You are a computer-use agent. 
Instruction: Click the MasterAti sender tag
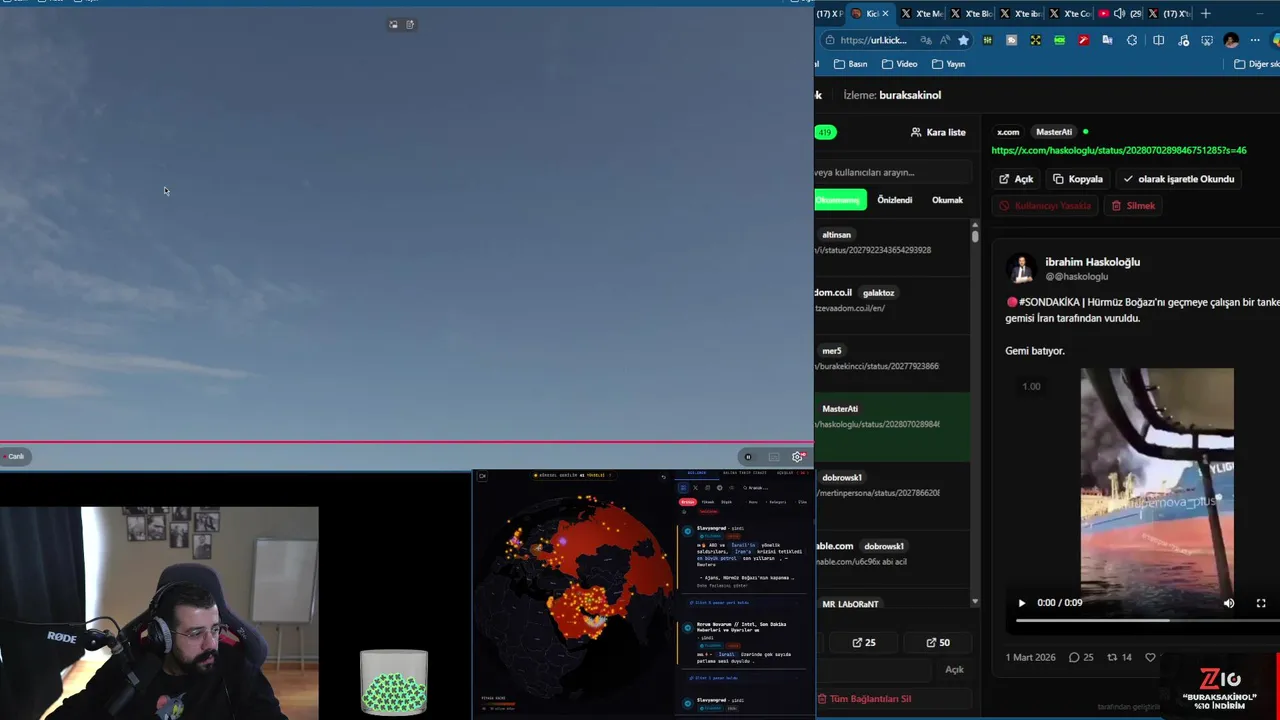1054,132
